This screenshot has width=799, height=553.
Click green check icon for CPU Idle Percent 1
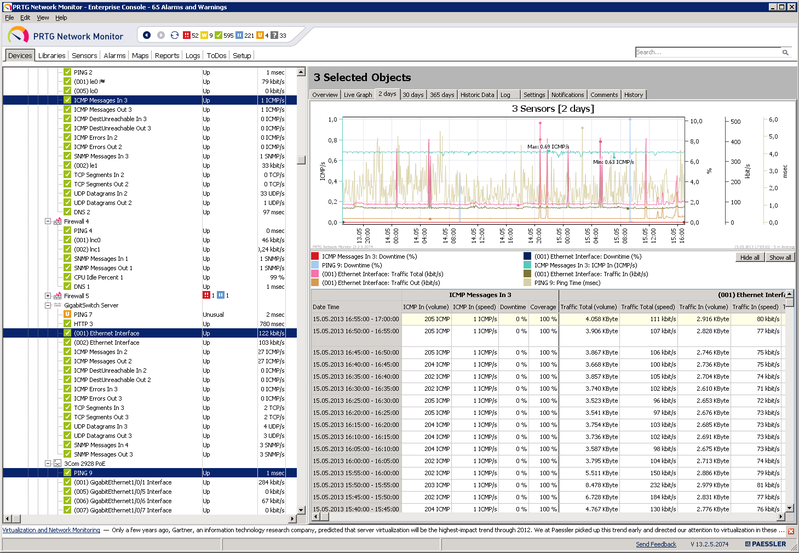(x=68, y=276)
